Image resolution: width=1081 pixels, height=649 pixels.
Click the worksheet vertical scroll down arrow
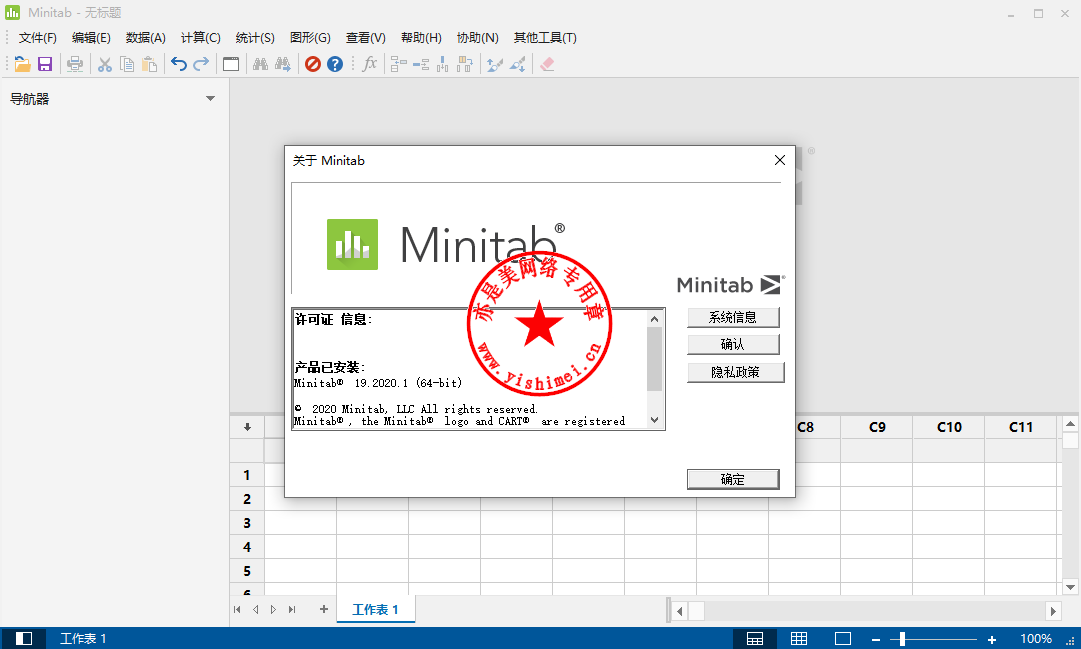point(1070,588)
